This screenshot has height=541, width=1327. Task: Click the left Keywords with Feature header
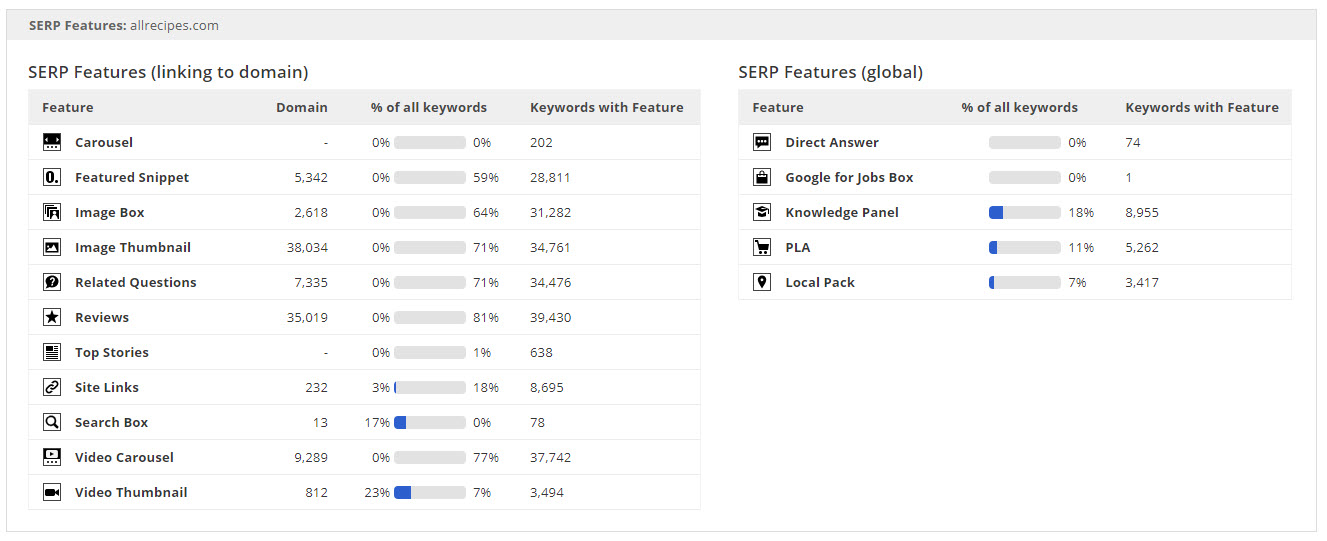click(x=606, y=107)
